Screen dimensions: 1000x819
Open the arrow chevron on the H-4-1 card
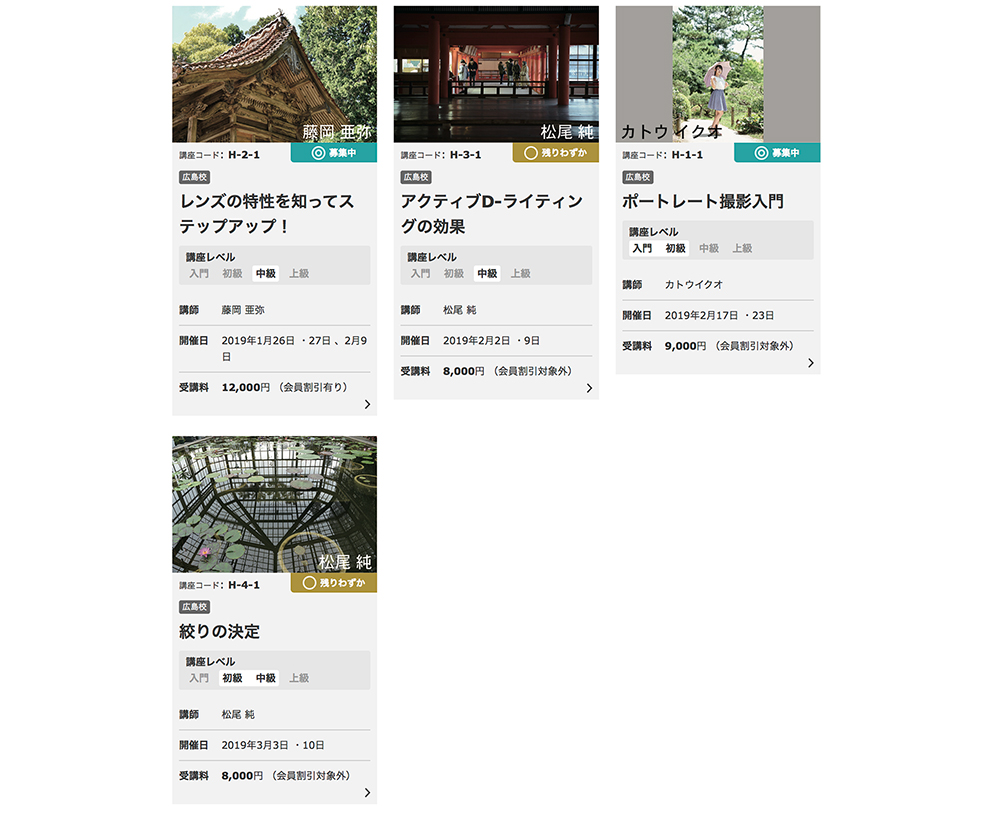(367, 793)
